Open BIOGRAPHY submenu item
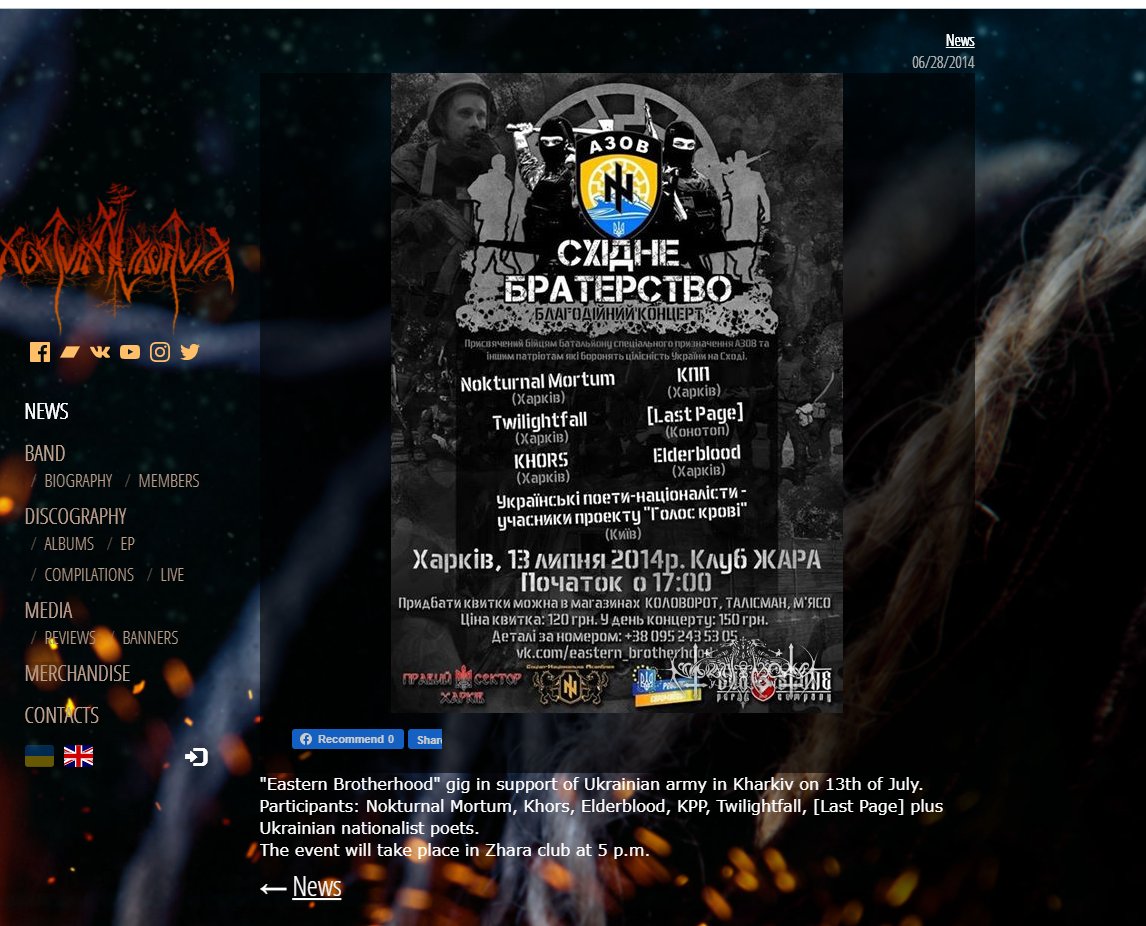Image resolution: width=1146 pixels, height=926 pixels. [x=78, y=481]
